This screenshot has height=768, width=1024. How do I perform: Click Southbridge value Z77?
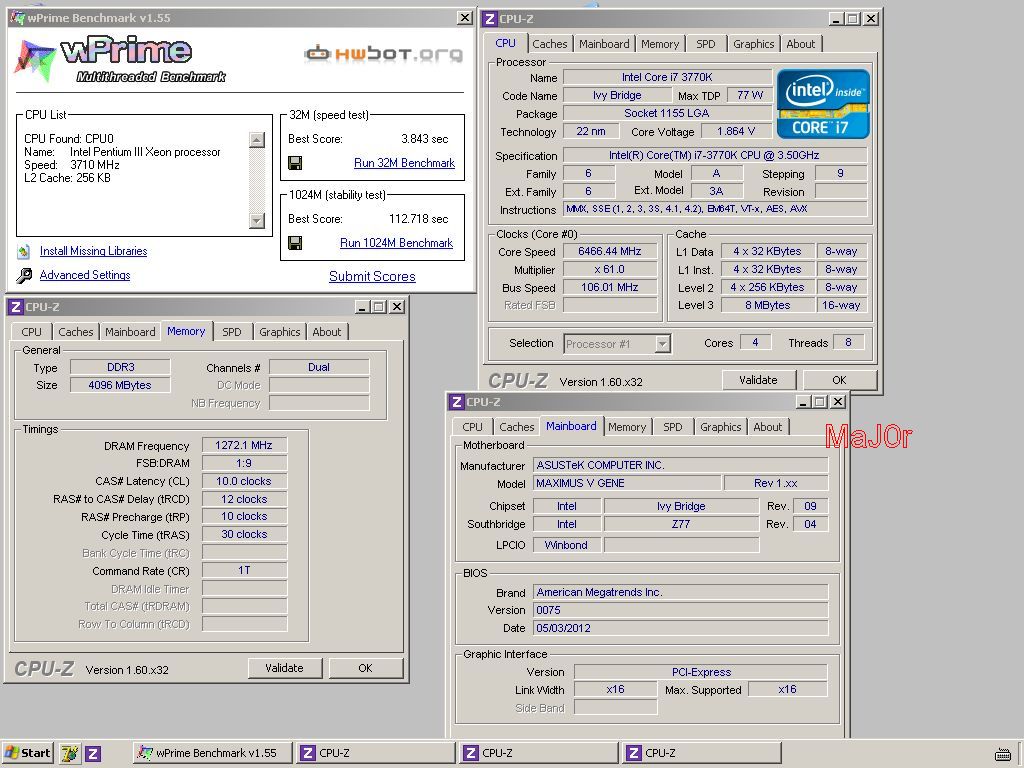click(681, 524)
